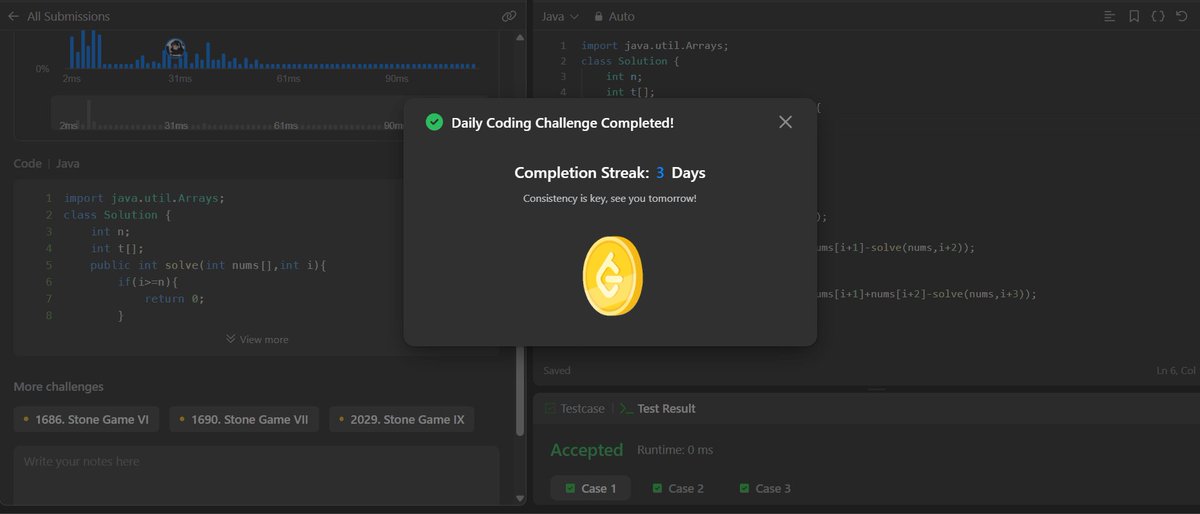Bookmark the editor code
The width and height of the screenshot is (1200, 514).
1134,16
